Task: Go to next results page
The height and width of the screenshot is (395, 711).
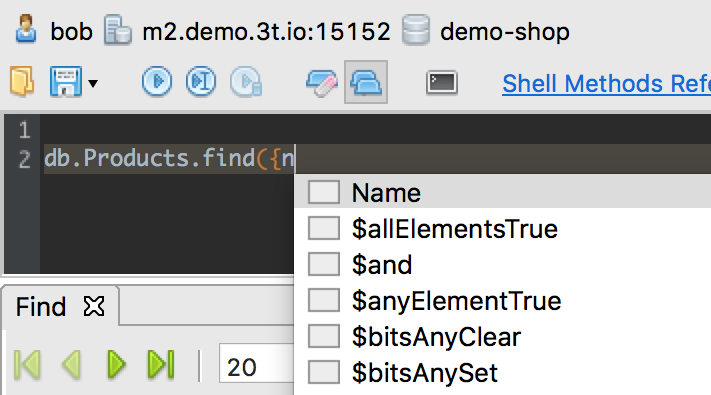Action: coord(117,364)
